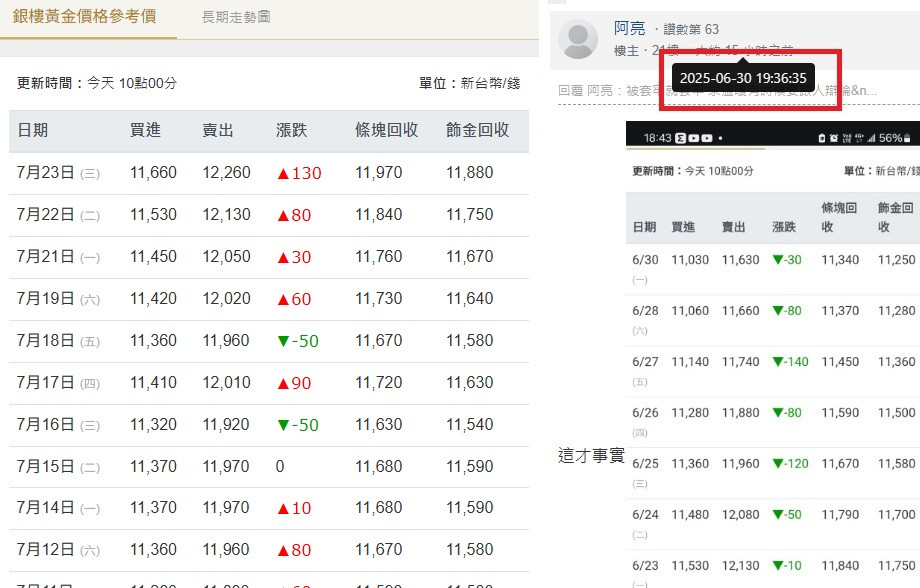Click the 18:43 phone clock in screenshot
This screenshot has width=920, height=588.
pyautogui.click(x=657, y=138)
